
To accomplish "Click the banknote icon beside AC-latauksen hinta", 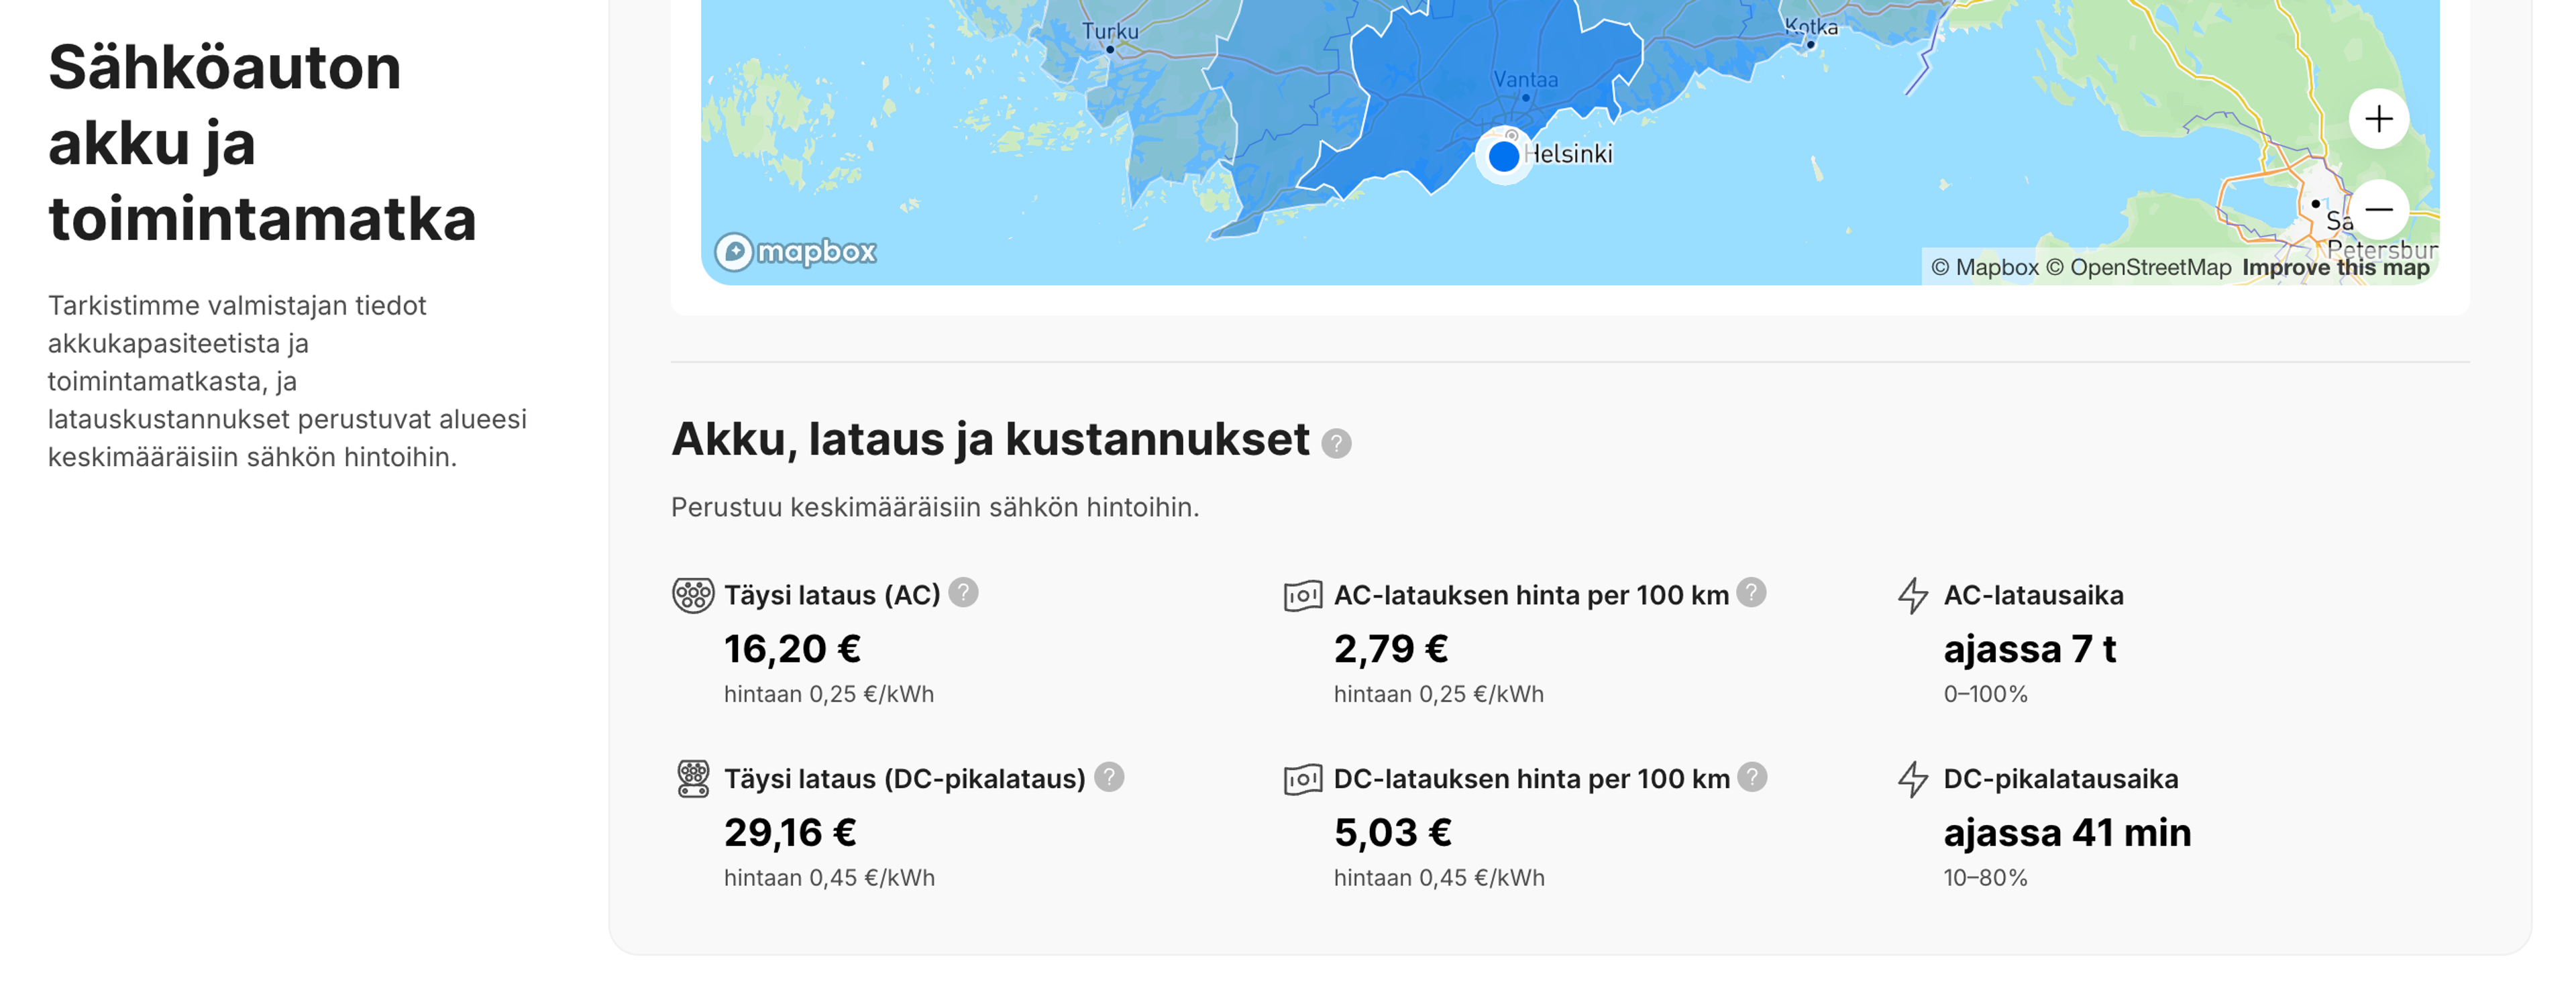I will tap(1303, 596).
